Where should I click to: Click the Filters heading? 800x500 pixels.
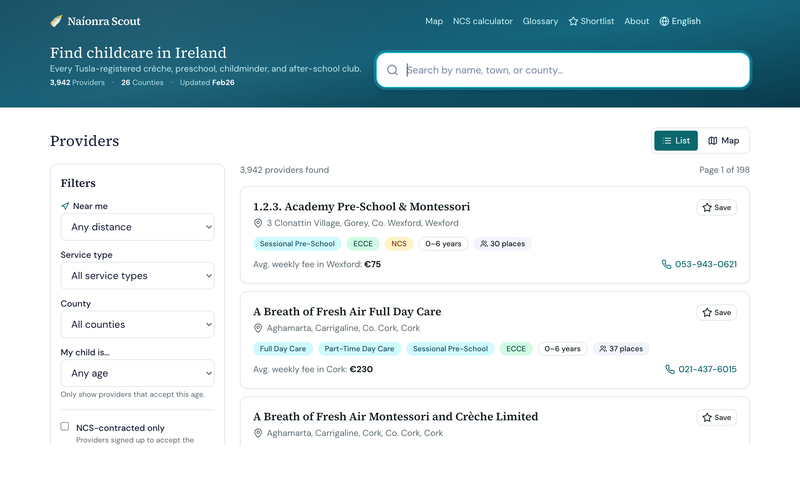pyautogui.click(x=78, y=183)
